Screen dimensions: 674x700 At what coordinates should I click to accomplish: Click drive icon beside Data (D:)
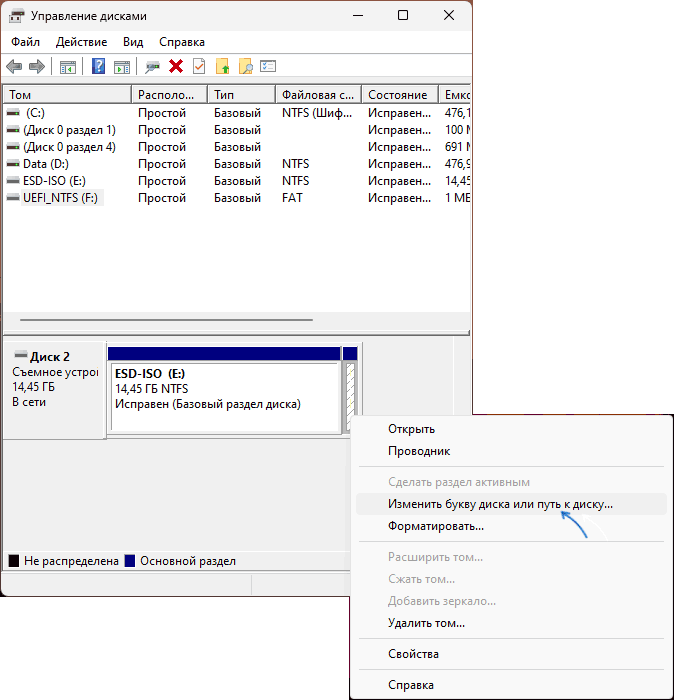13,164
